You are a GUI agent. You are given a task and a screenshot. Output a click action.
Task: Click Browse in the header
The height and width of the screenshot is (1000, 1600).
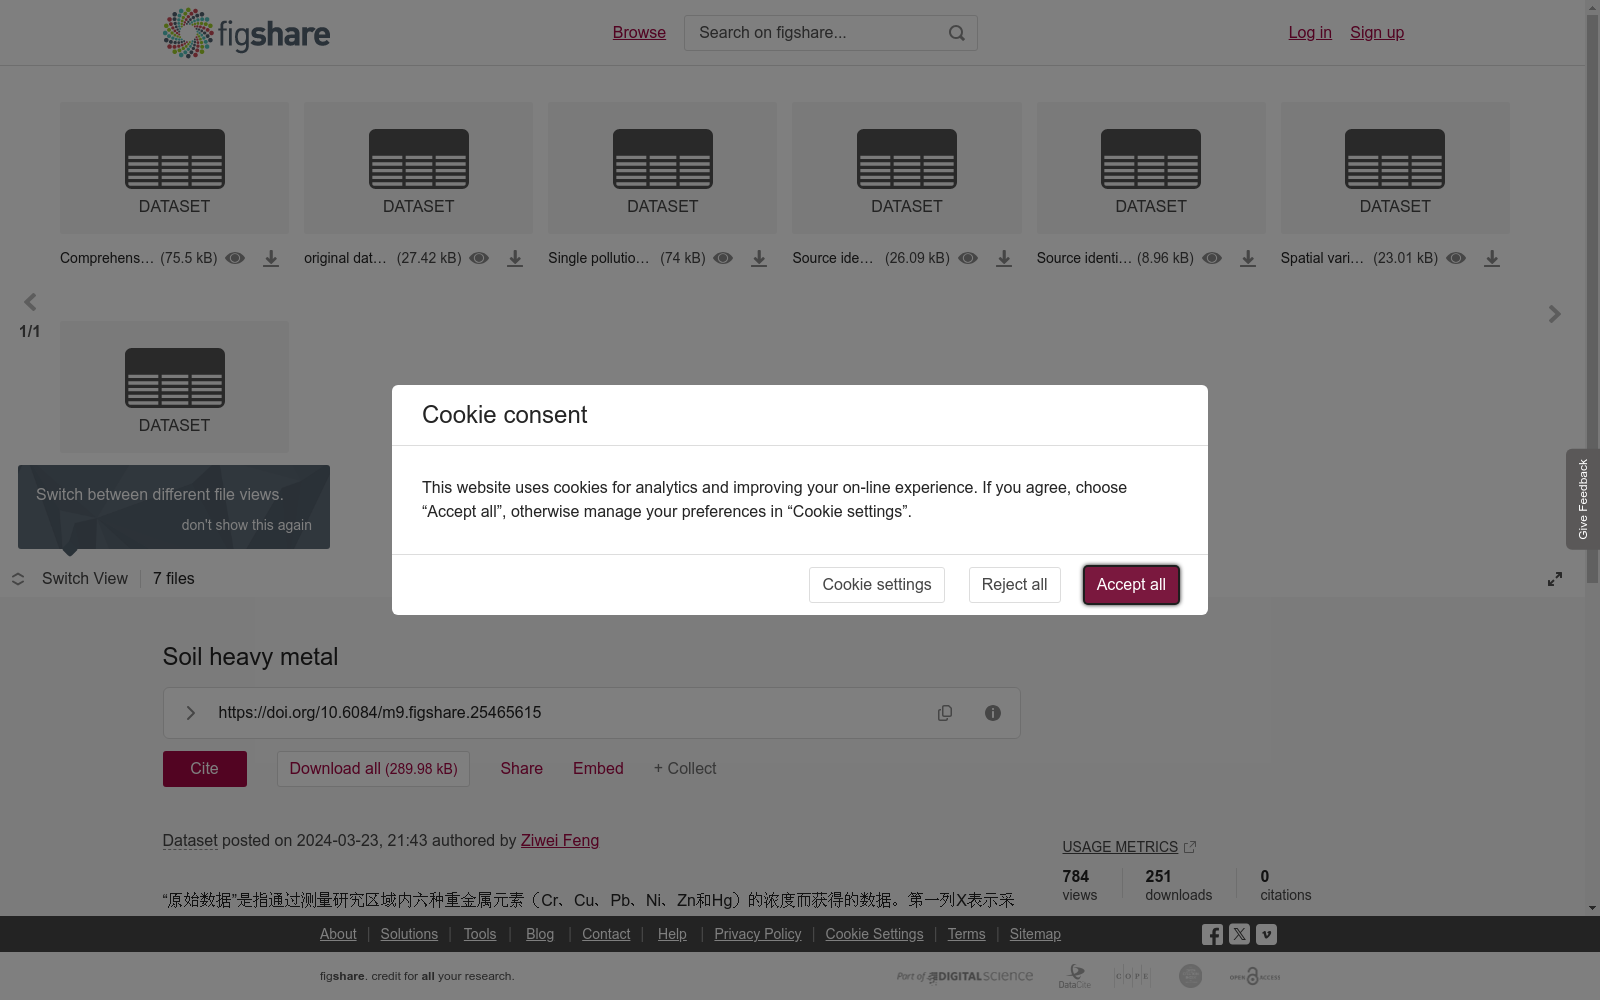coord(639,33)
